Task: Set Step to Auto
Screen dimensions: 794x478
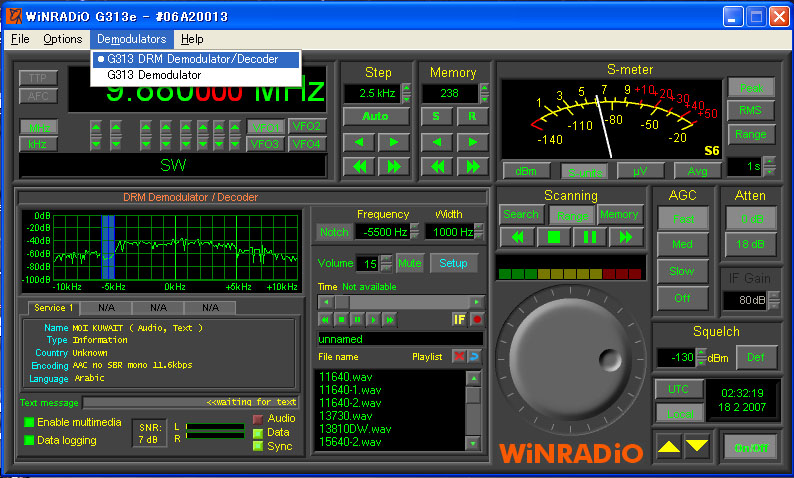Action: 375,116
